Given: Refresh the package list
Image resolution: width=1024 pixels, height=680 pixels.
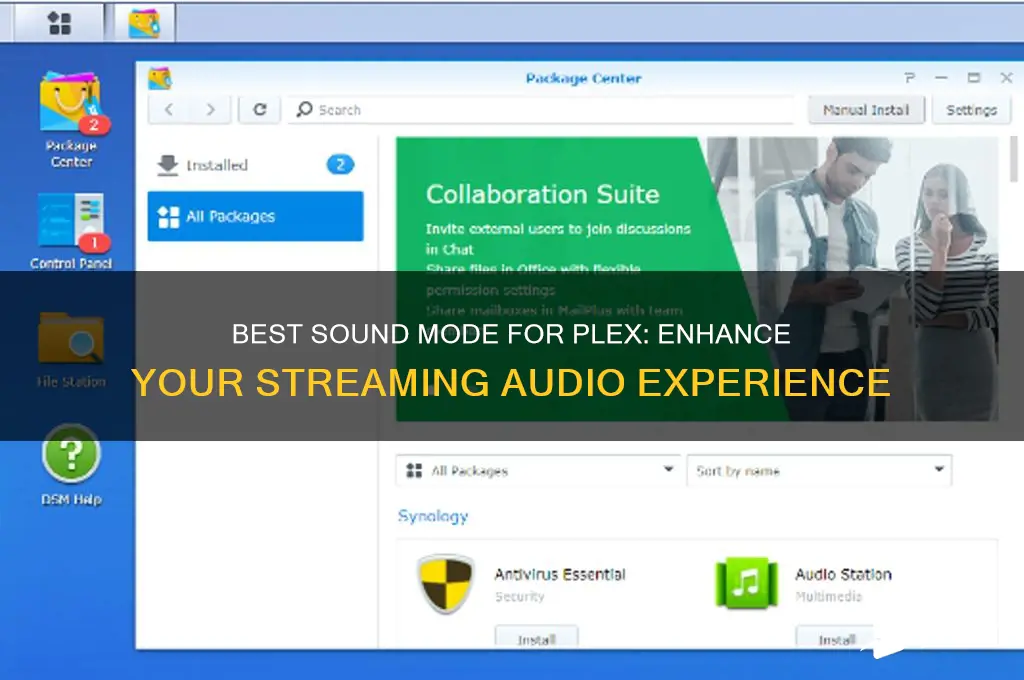Looking at the screenshot, I should coord(260,110).
